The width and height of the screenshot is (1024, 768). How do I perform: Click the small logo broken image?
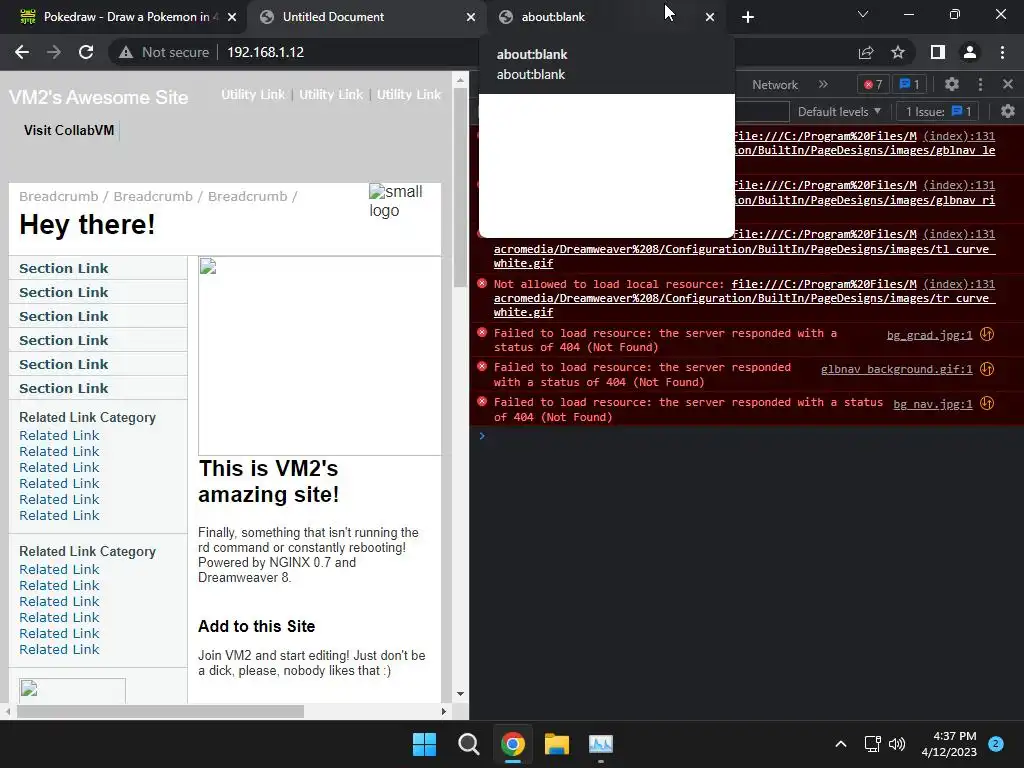click(396, 200)
